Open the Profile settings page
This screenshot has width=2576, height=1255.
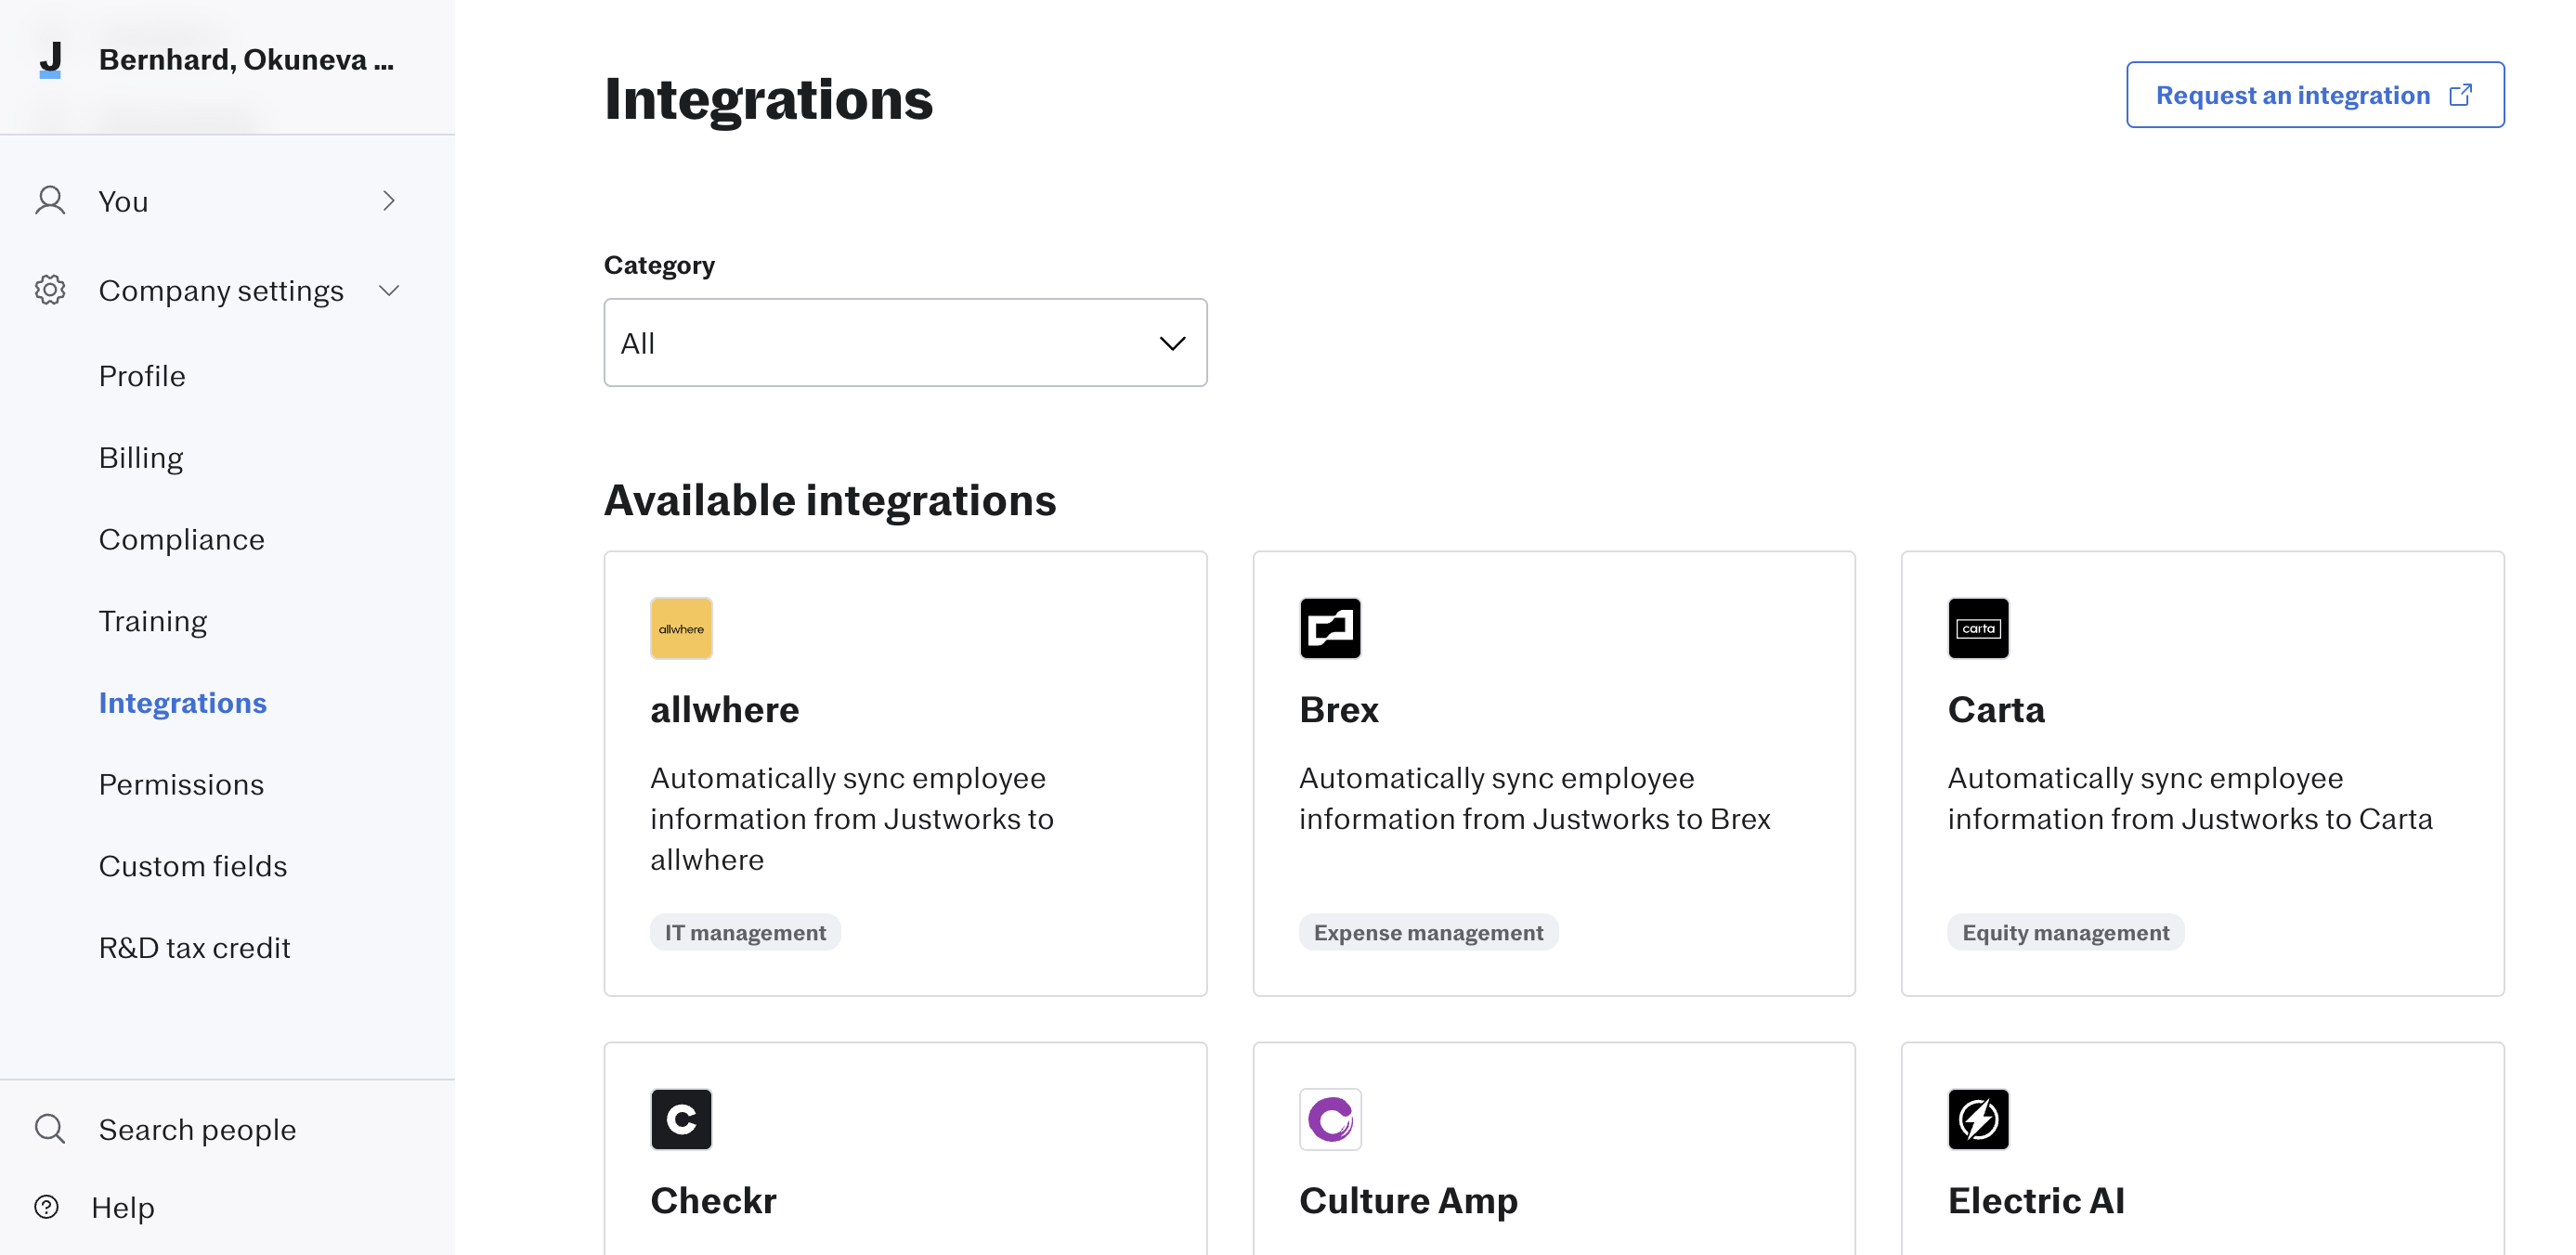click(x=142, y=376)
